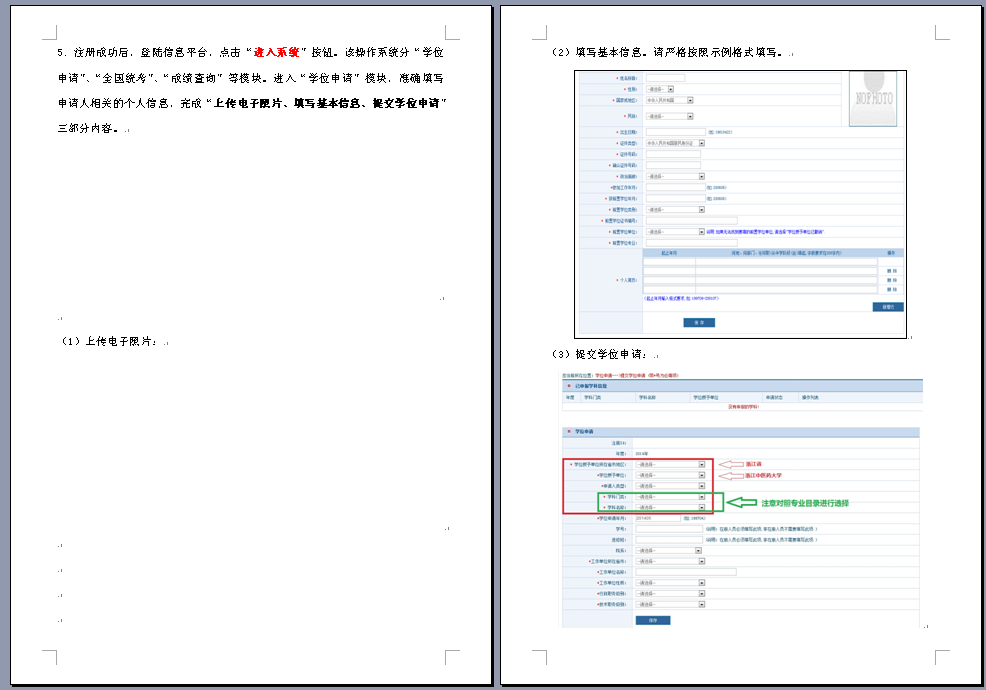The image size is (986, 690).
Task: Open the 国家或地区 dropdown
Action: 669,100
